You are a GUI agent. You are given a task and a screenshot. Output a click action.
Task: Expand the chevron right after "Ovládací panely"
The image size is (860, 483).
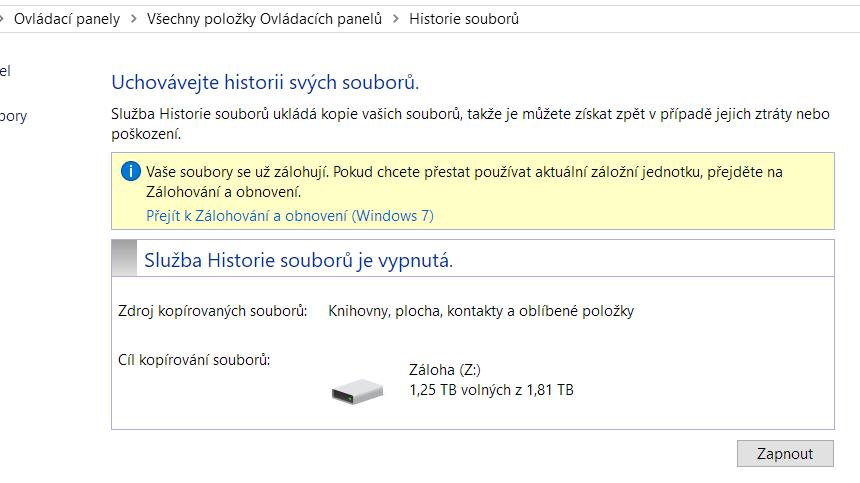pyautogui.click(x=133, y=19)
